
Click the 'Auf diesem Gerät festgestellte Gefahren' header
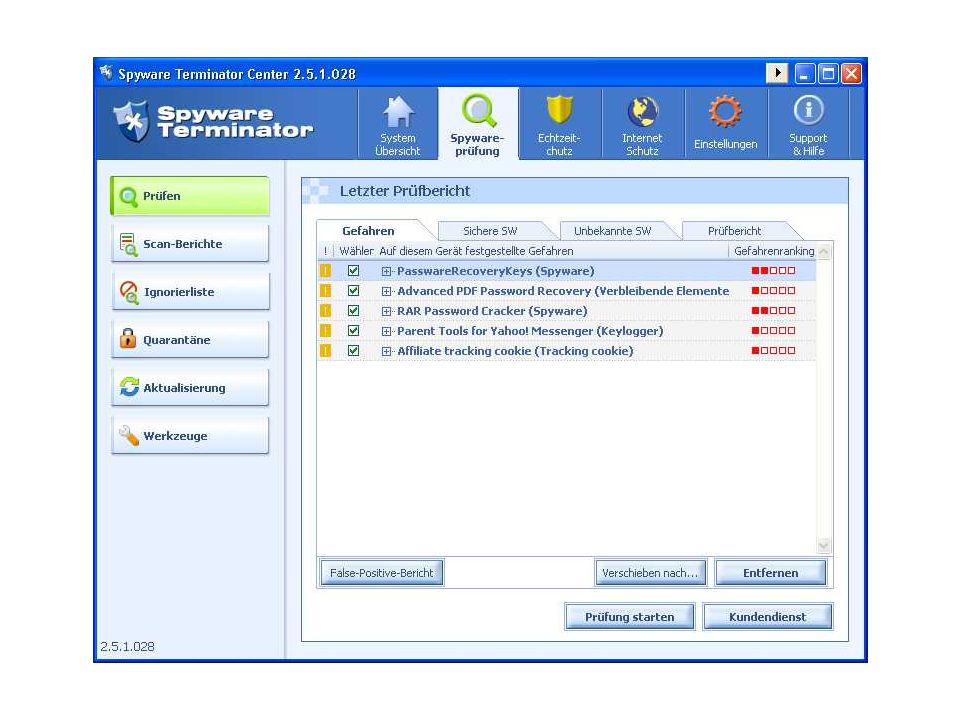tap(476, 251)
